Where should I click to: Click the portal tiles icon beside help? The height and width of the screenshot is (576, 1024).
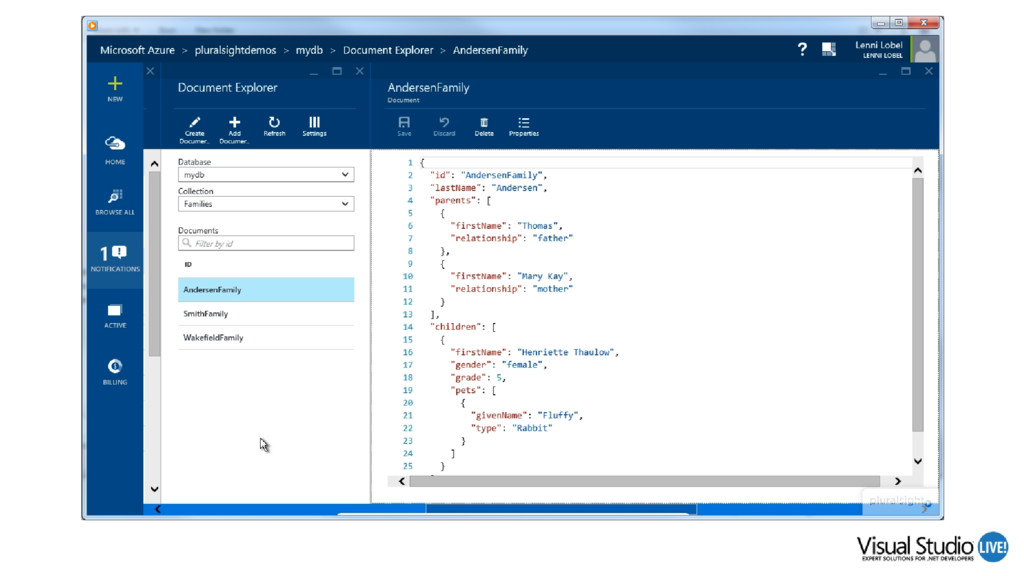(829, 50)
